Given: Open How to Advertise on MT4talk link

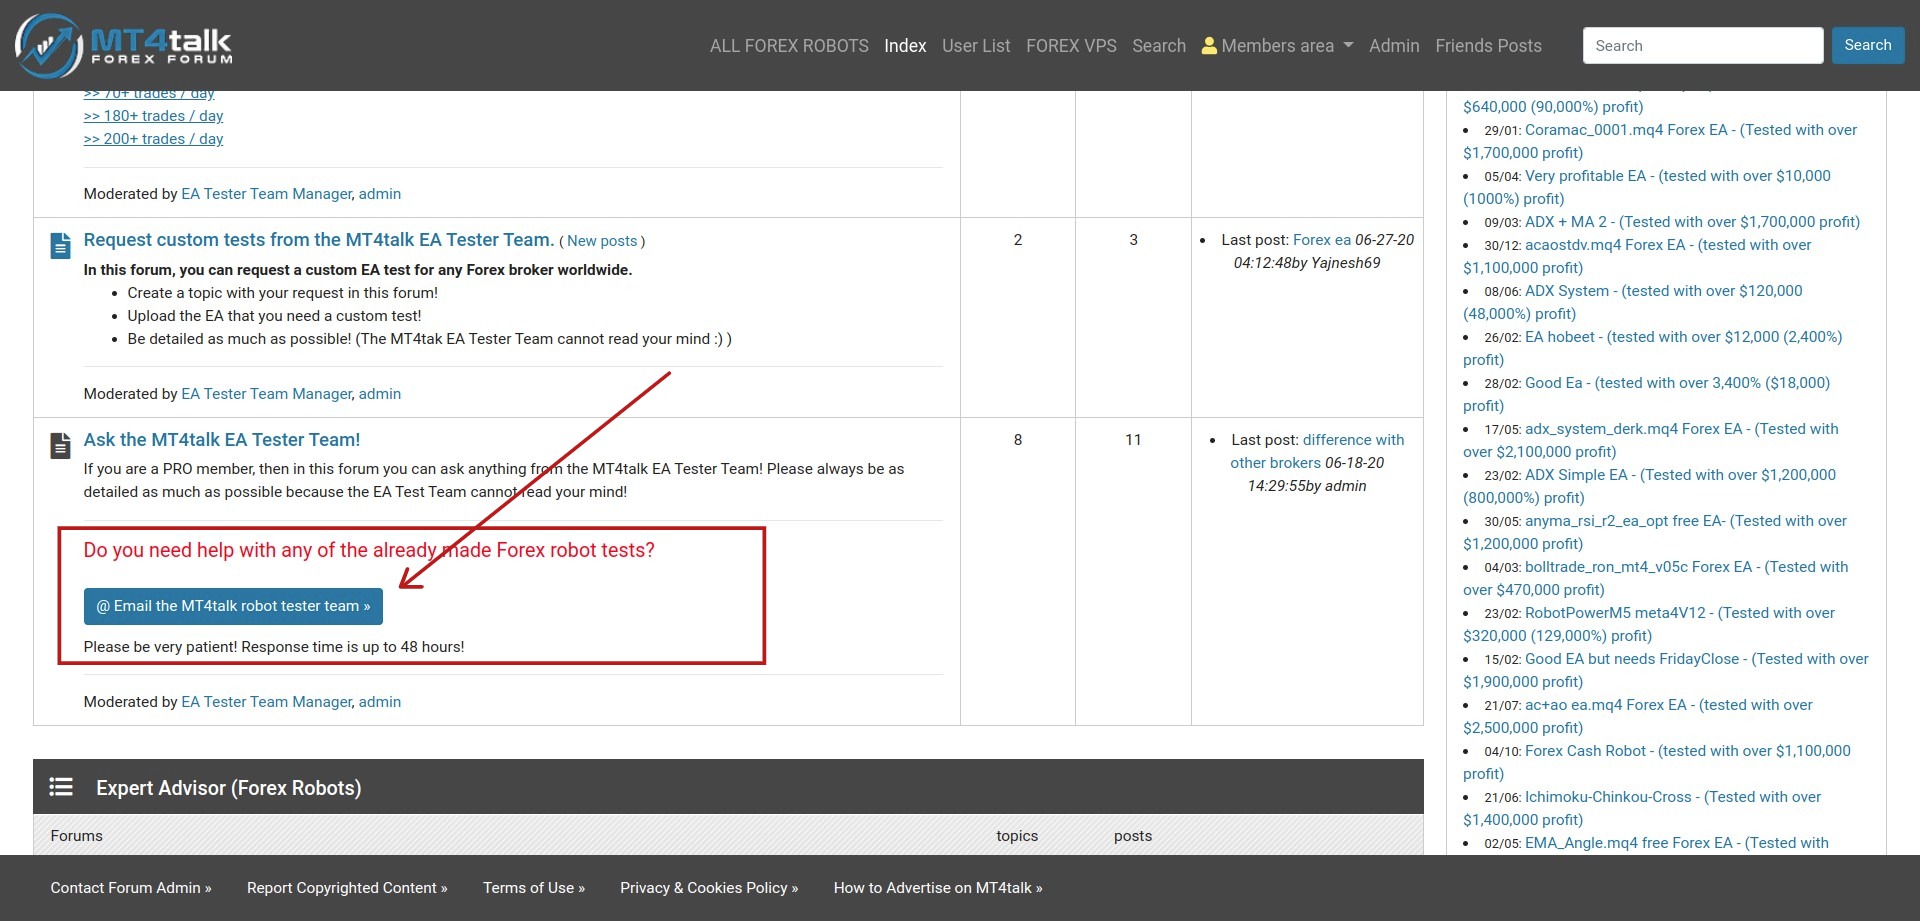Looking at the screenshot, I should pyautogui.click(x=938, y=888).
